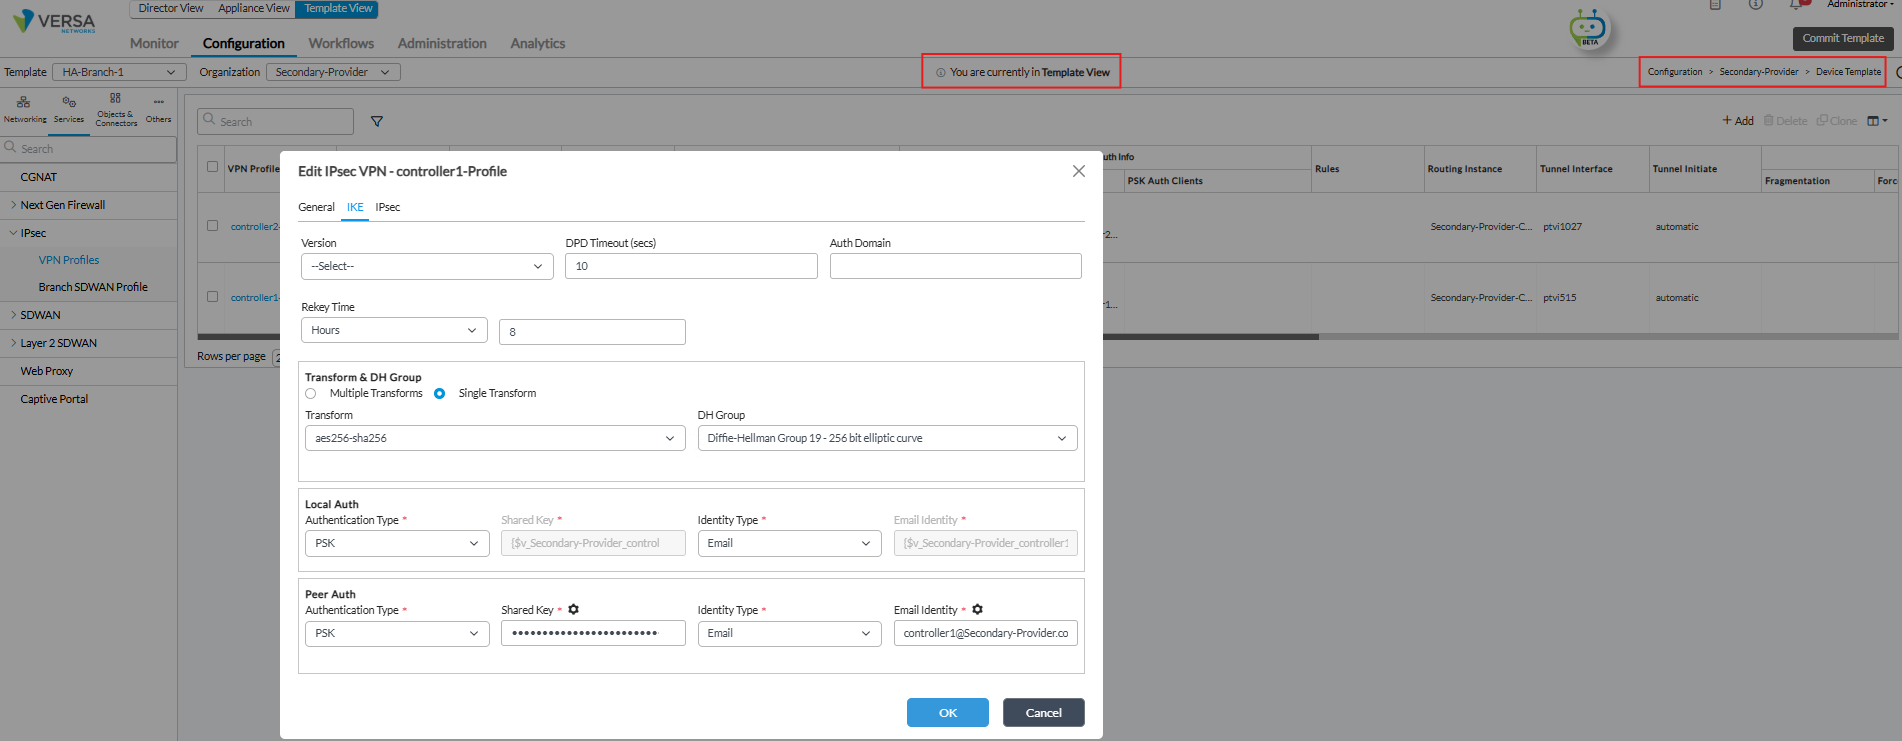Select Single Transform radio button
Viewport: 1902px width, 741px height.
[x=439, y=394]
